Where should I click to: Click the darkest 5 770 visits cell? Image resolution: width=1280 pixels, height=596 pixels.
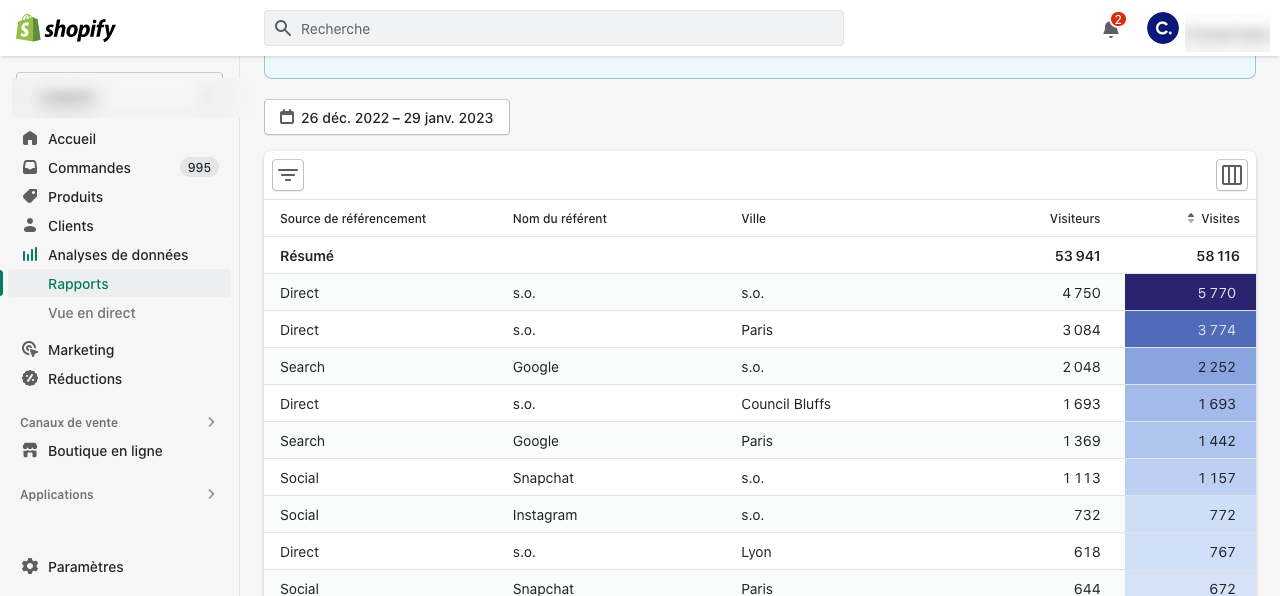click(1190, 293)
